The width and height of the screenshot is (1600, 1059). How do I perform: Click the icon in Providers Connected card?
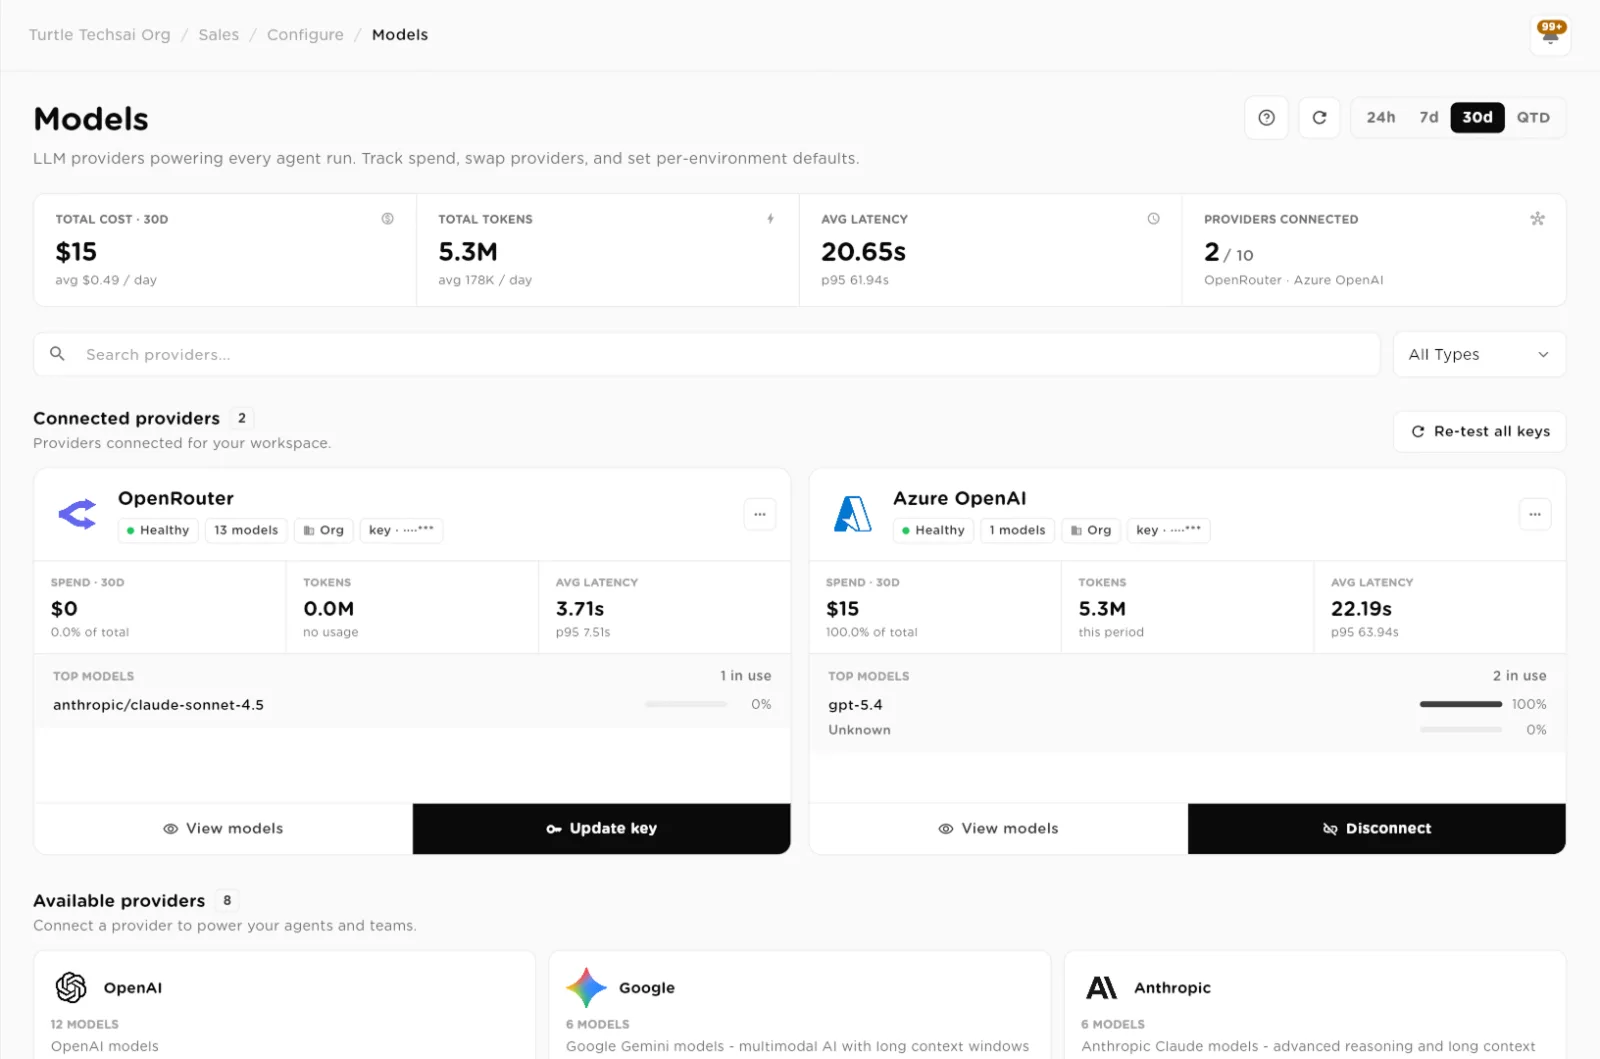pos(1537,219)
